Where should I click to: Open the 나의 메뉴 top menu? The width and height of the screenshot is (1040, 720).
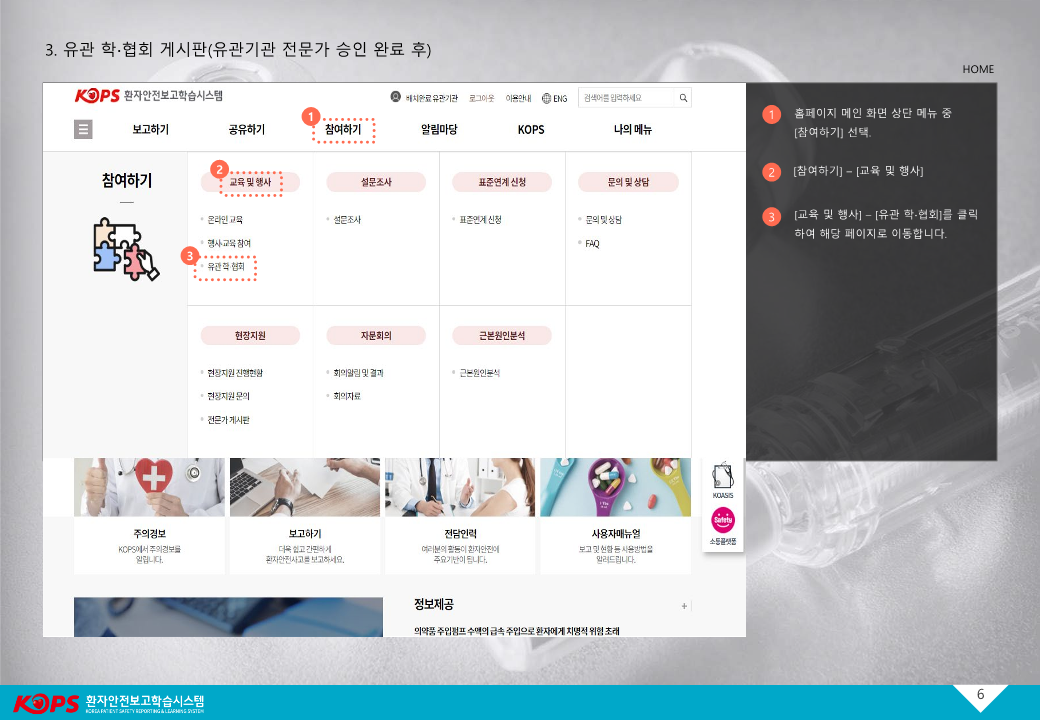point(633,130)
